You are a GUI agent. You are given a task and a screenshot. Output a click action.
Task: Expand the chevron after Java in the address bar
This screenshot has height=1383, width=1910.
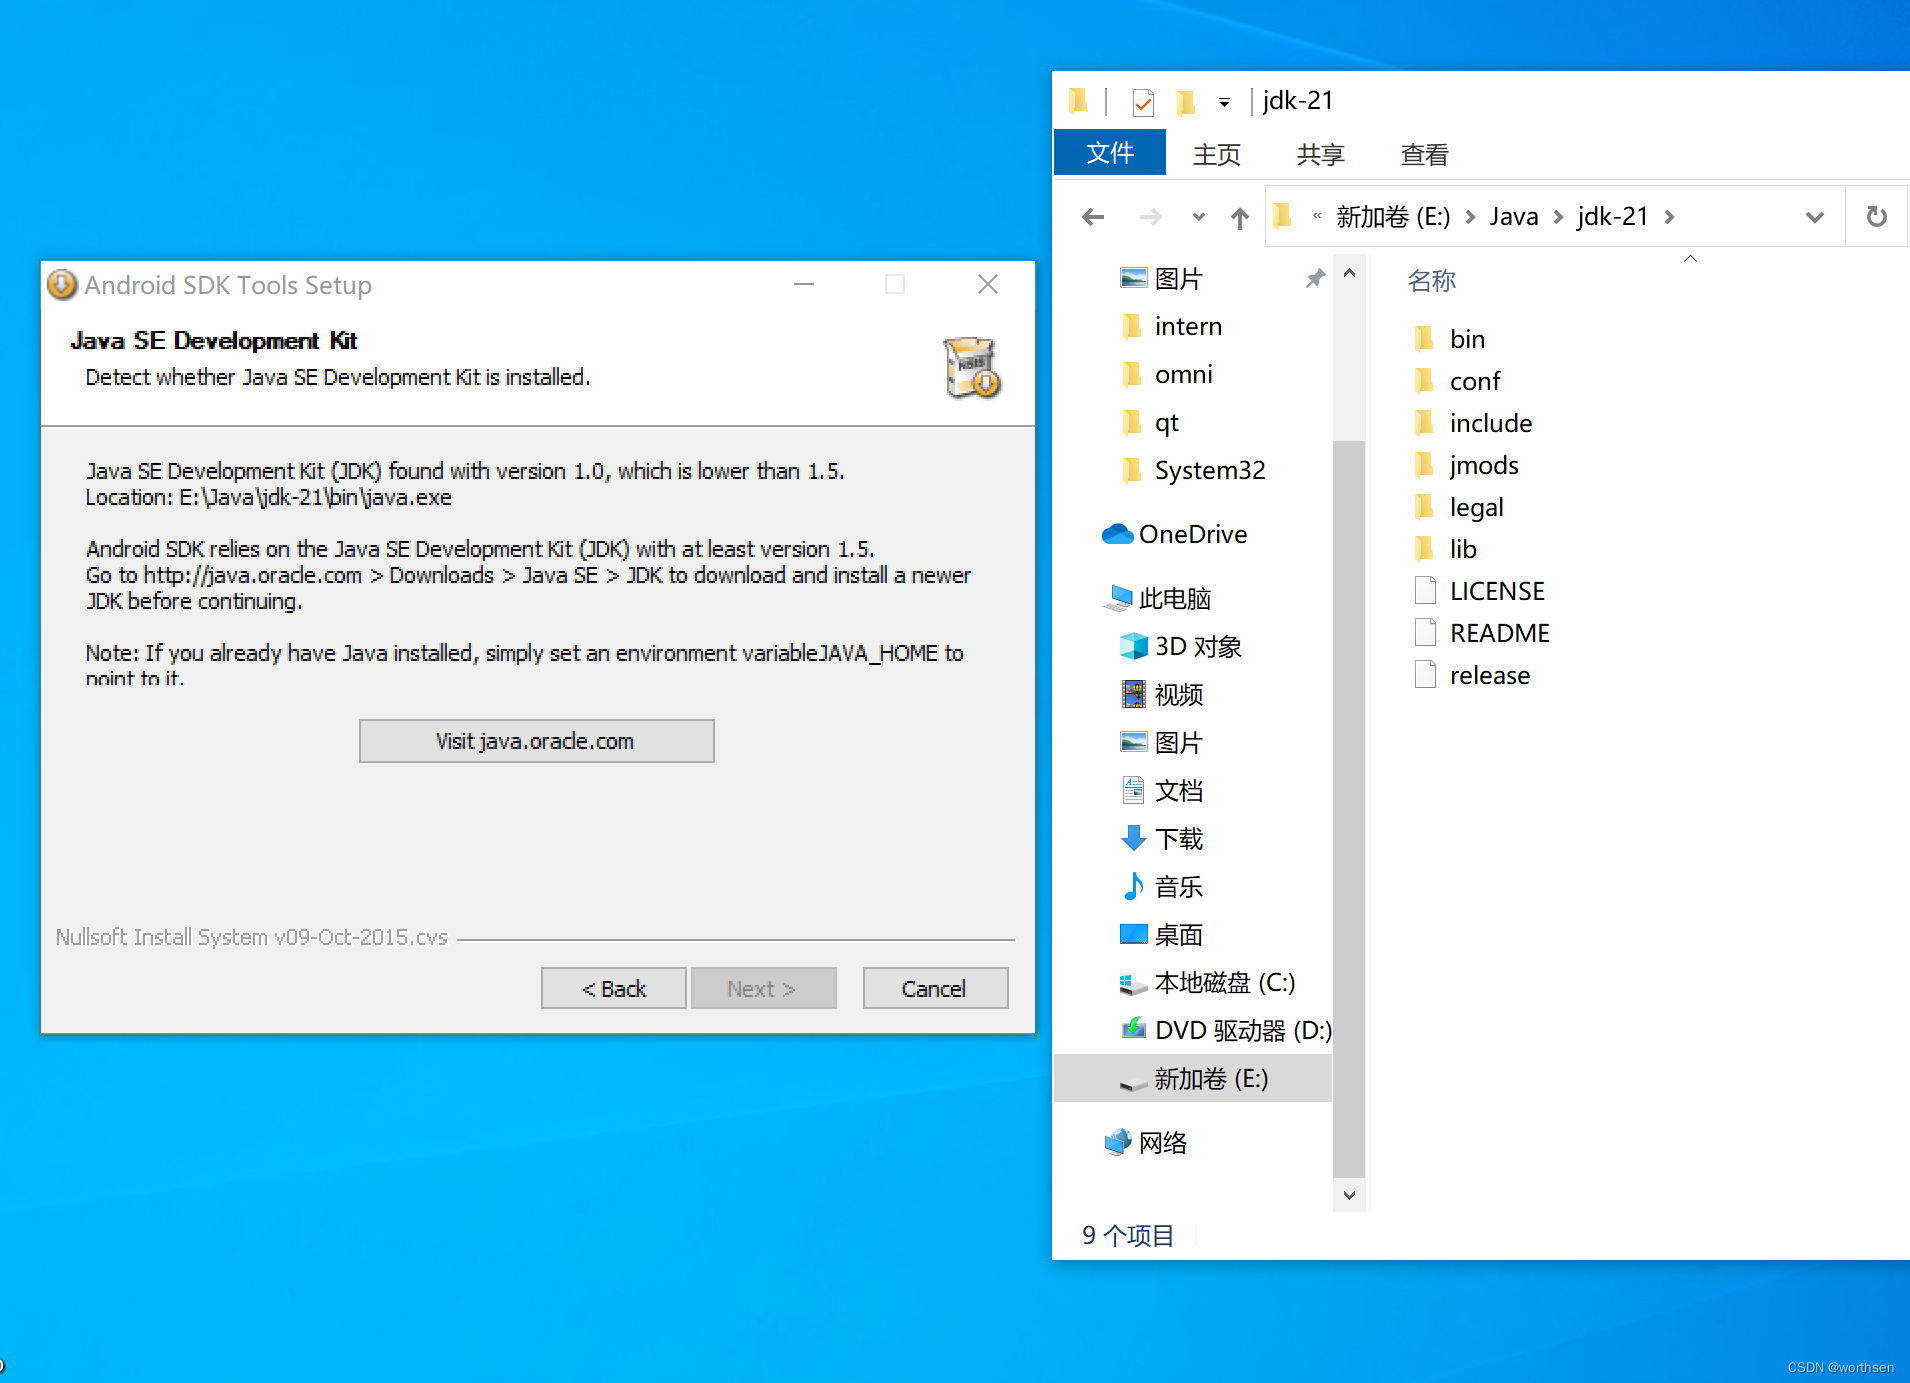pos(1558,217)
